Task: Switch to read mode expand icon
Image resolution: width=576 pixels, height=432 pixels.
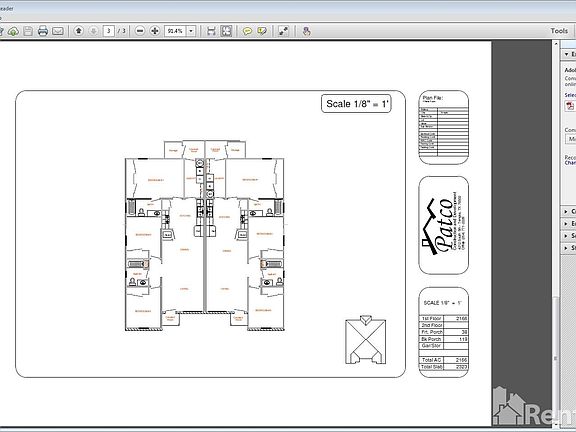Action: click(283, 31)
